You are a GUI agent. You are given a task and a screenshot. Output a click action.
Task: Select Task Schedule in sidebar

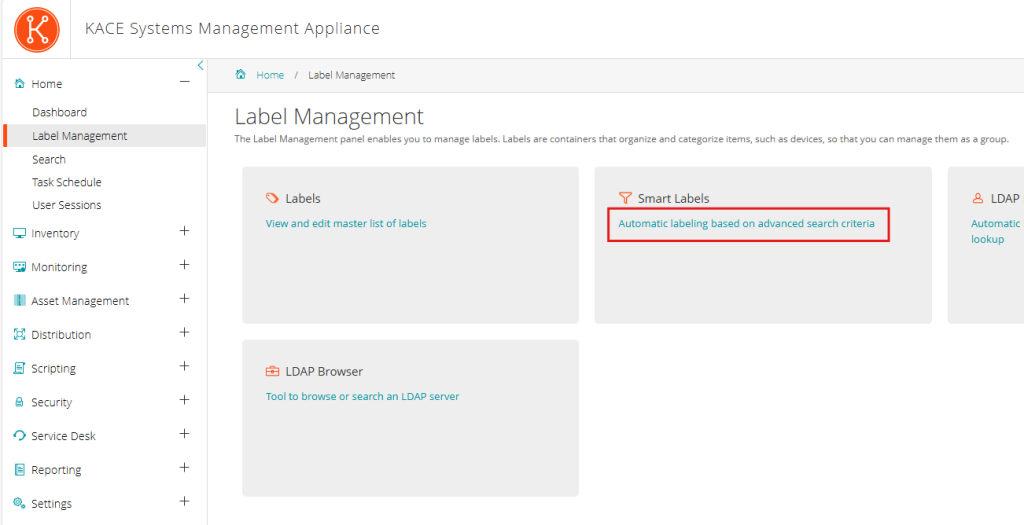point(66,182)
